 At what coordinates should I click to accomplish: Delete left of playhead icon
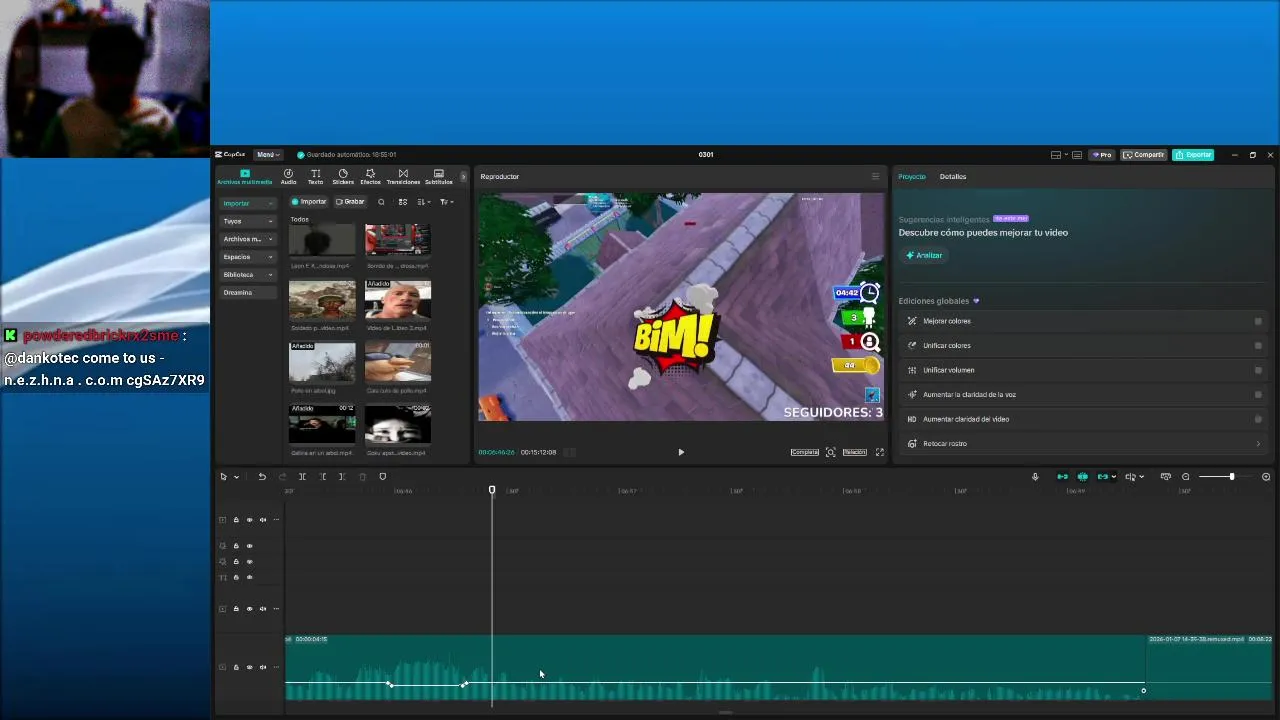click(x=322, y=477)
